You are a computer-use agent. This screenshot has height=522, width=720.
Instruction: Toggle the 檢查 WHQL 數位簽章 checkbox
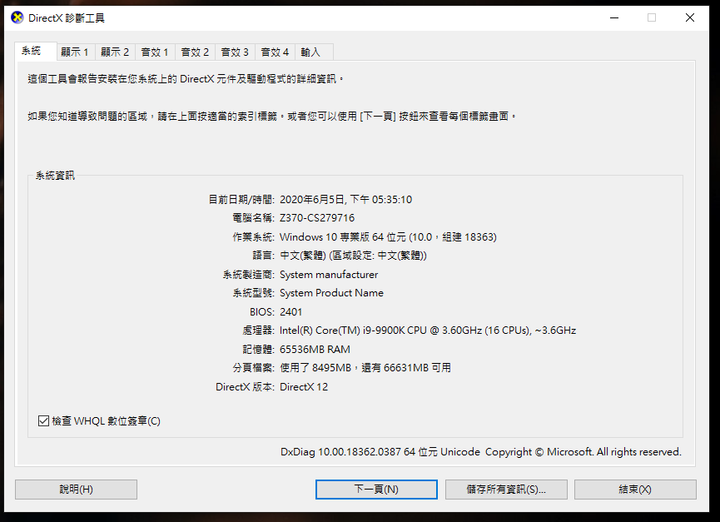[x=43, y=421]
